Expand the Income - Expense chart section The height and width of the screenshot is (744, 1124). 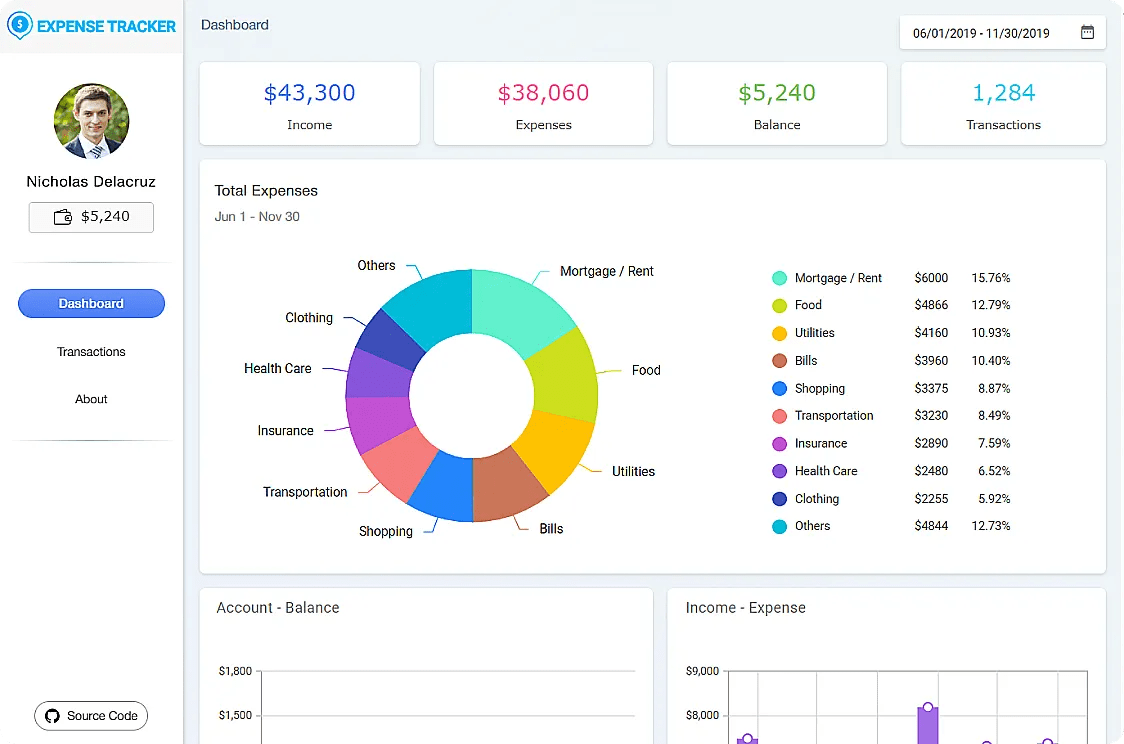click(x=744, y=607)
